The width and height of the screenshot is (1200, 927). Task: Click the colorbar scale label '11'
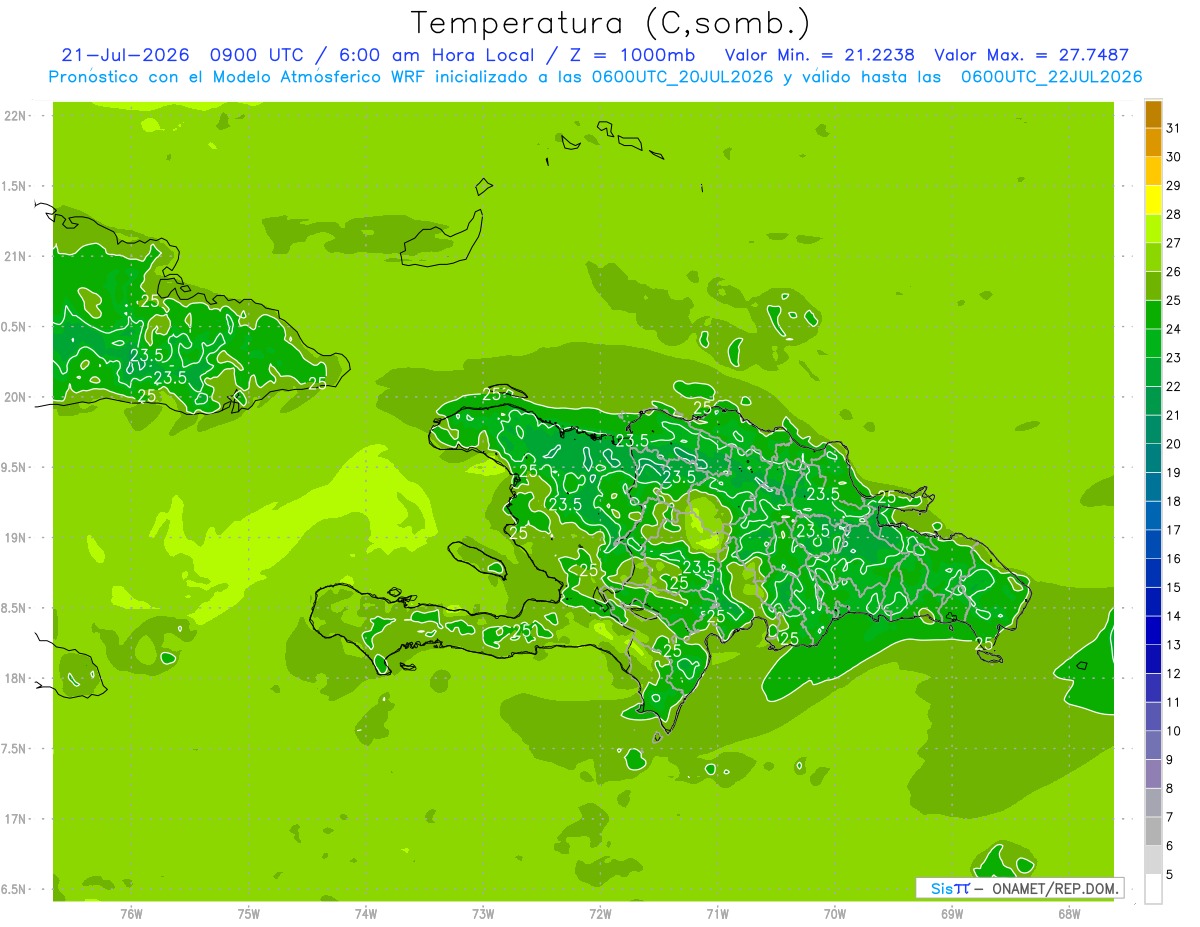1174,703
